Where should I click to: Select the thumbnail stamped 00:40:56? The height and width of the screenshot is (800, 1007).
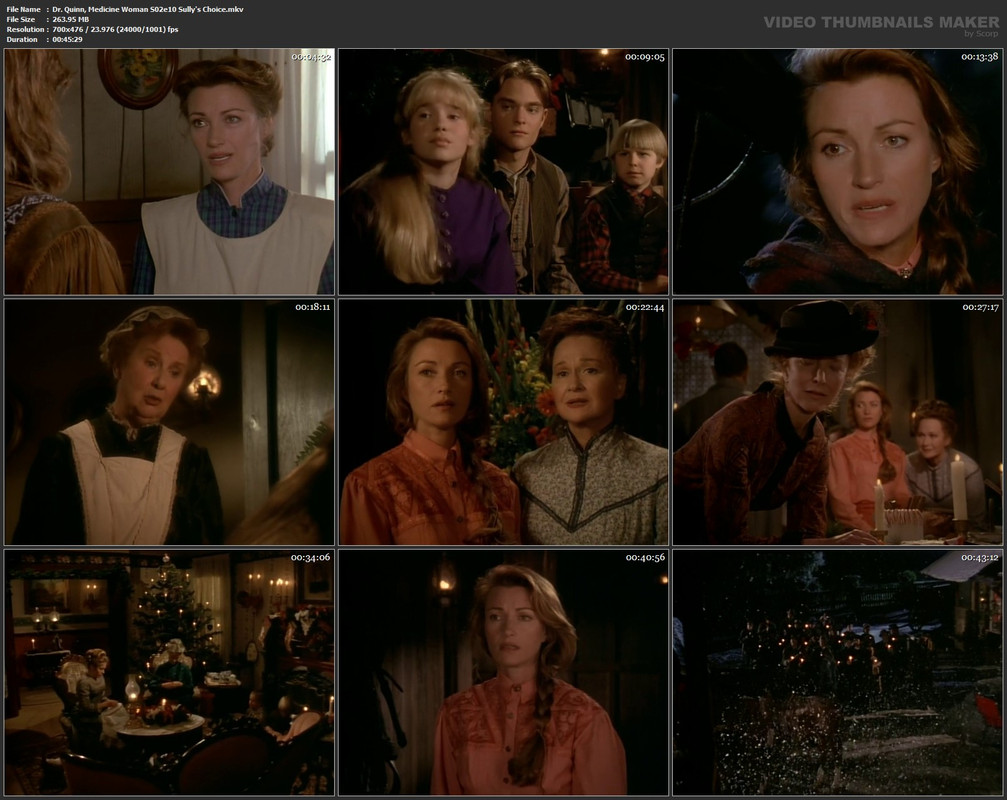[x=504, y=672]
